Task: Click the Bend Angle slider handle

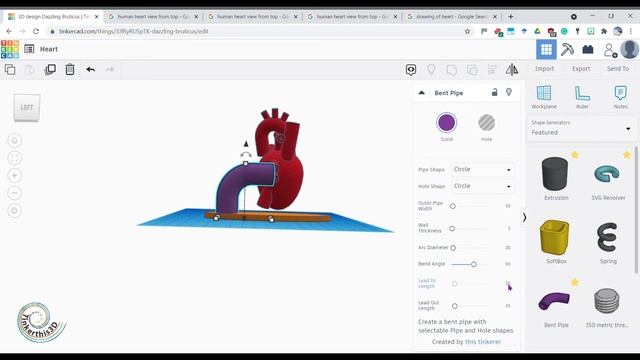Action: (473, 264)
